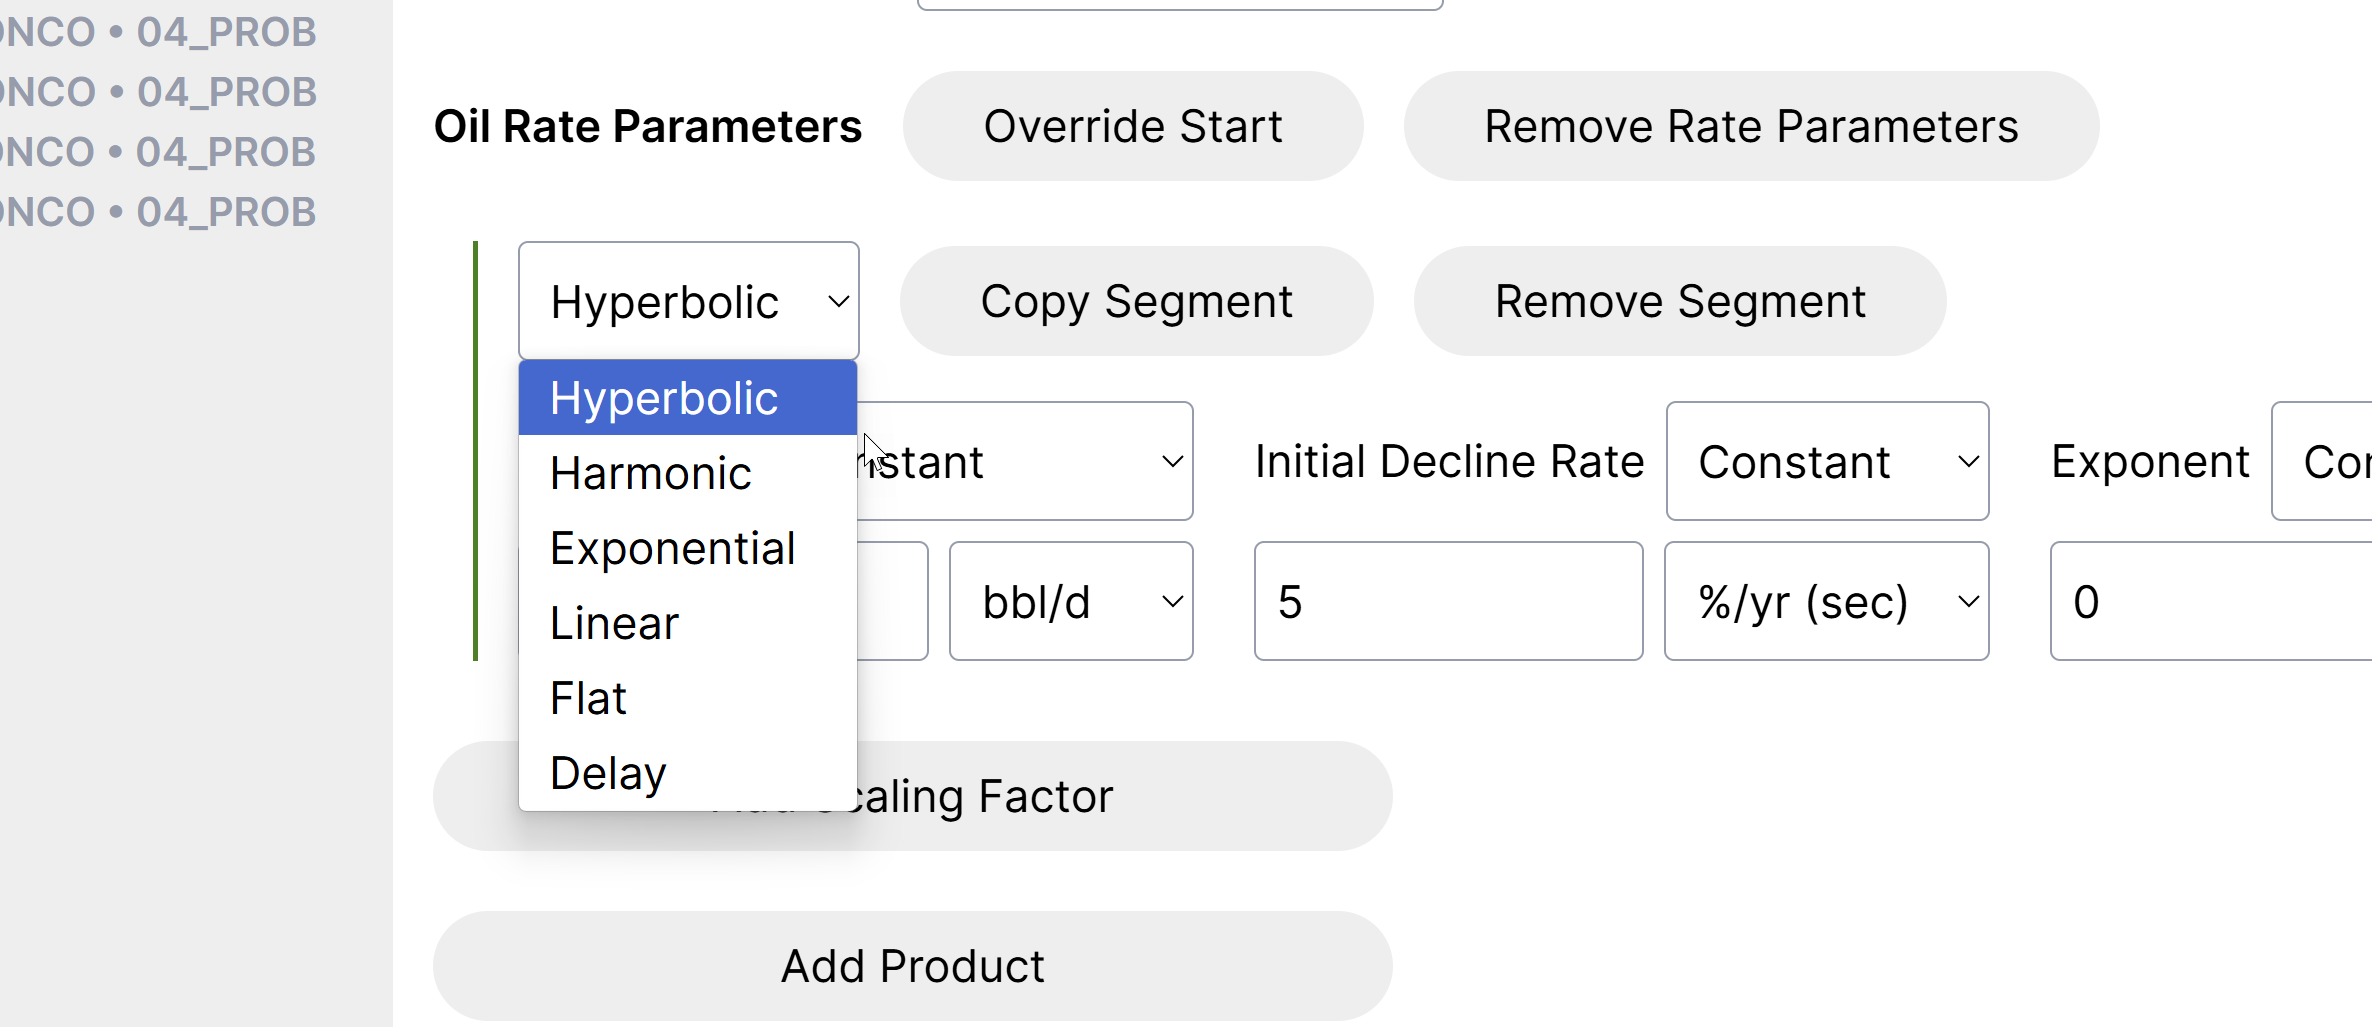Viewport: 2372px width, 1027px height.
Task: Click the Exponent value field showing 0
Action: [x=2210, y=601]
